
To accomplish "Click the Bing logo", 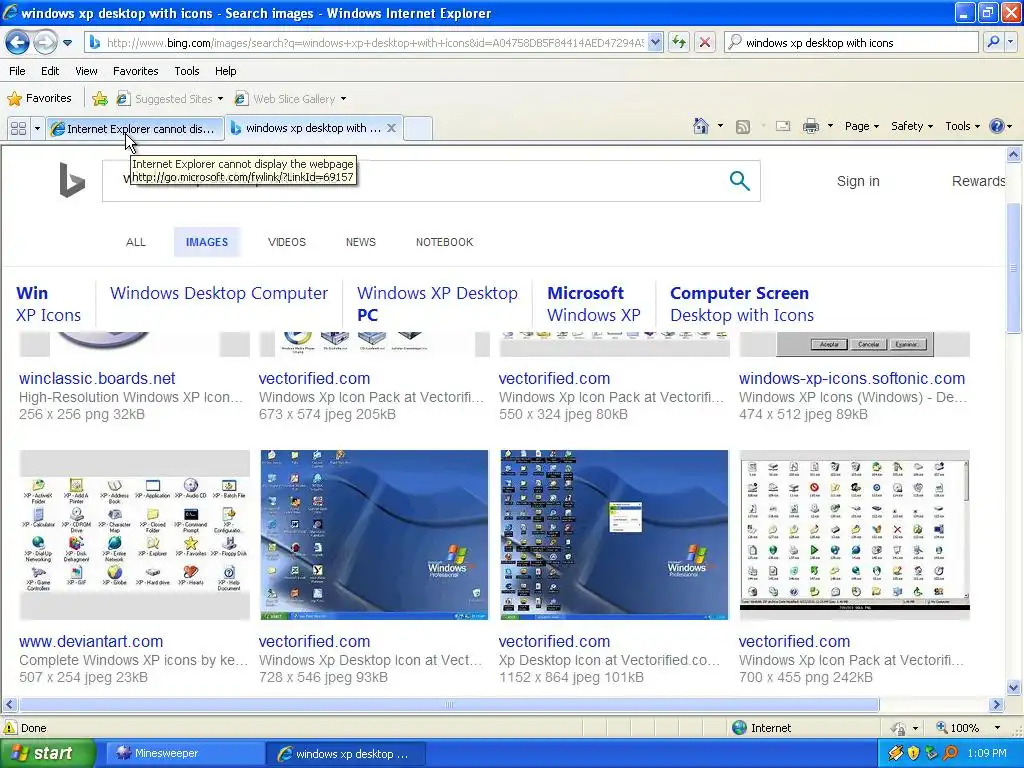I will tap(72, 180).
